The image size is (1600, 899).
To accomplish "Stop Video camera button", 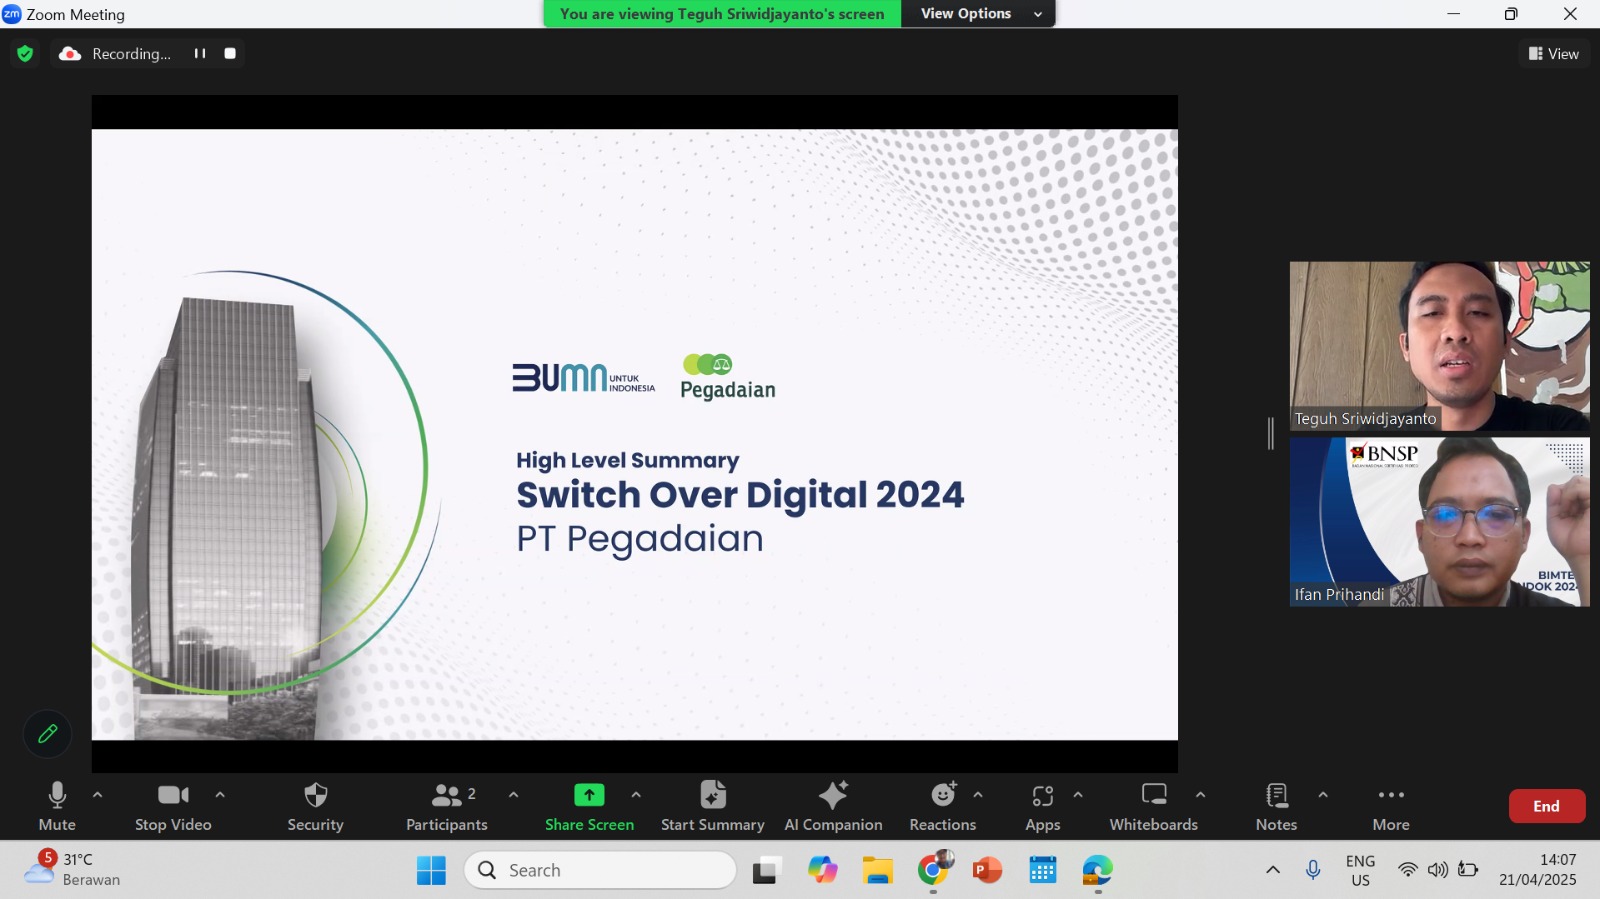I will 173,806.
